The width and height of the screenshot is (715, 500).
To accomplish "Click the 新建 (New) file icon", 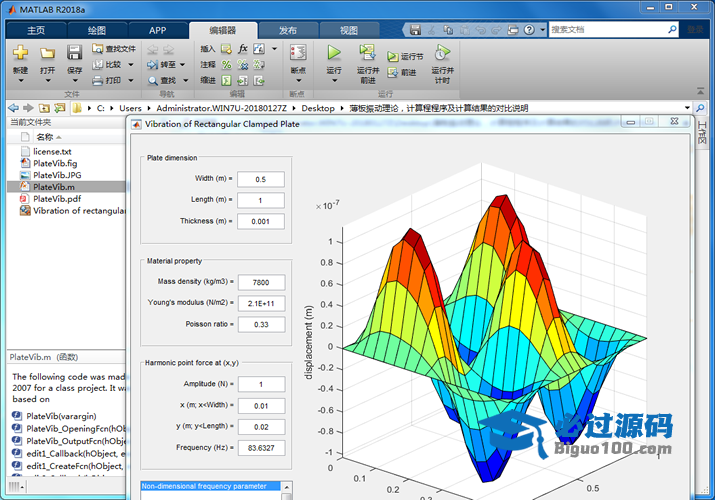I will click(x=20, y=53).
